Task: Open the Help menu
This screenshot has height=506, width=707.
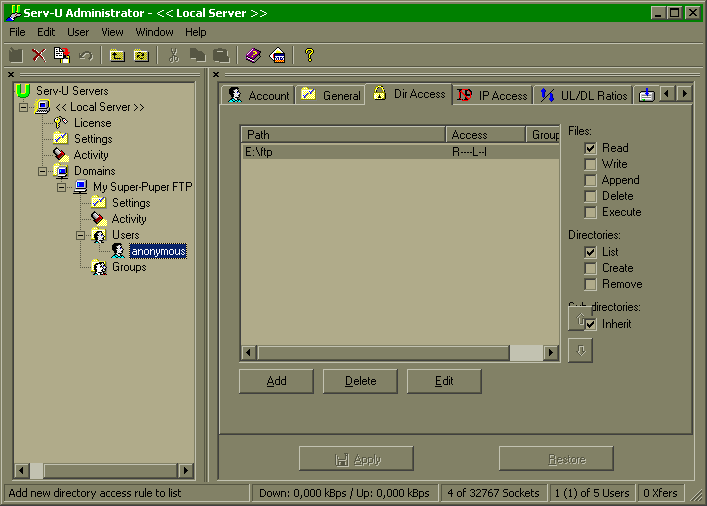Action: click(x=196, y=32)
